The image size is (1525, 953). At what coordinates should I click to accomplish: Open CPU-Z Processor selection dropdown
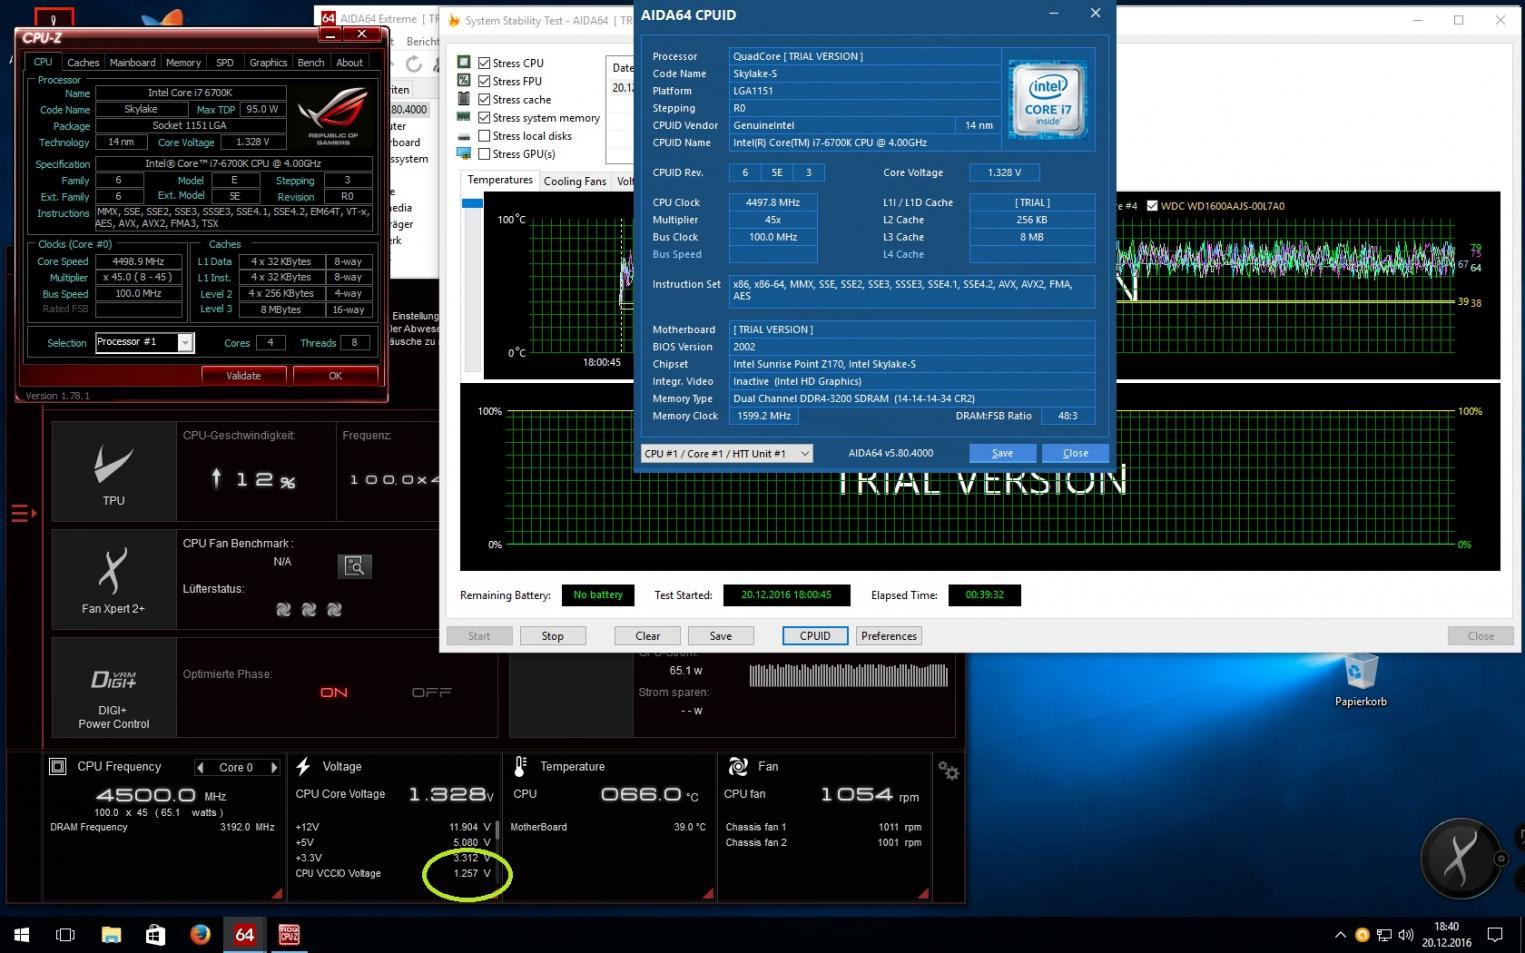tap(185, 343)
